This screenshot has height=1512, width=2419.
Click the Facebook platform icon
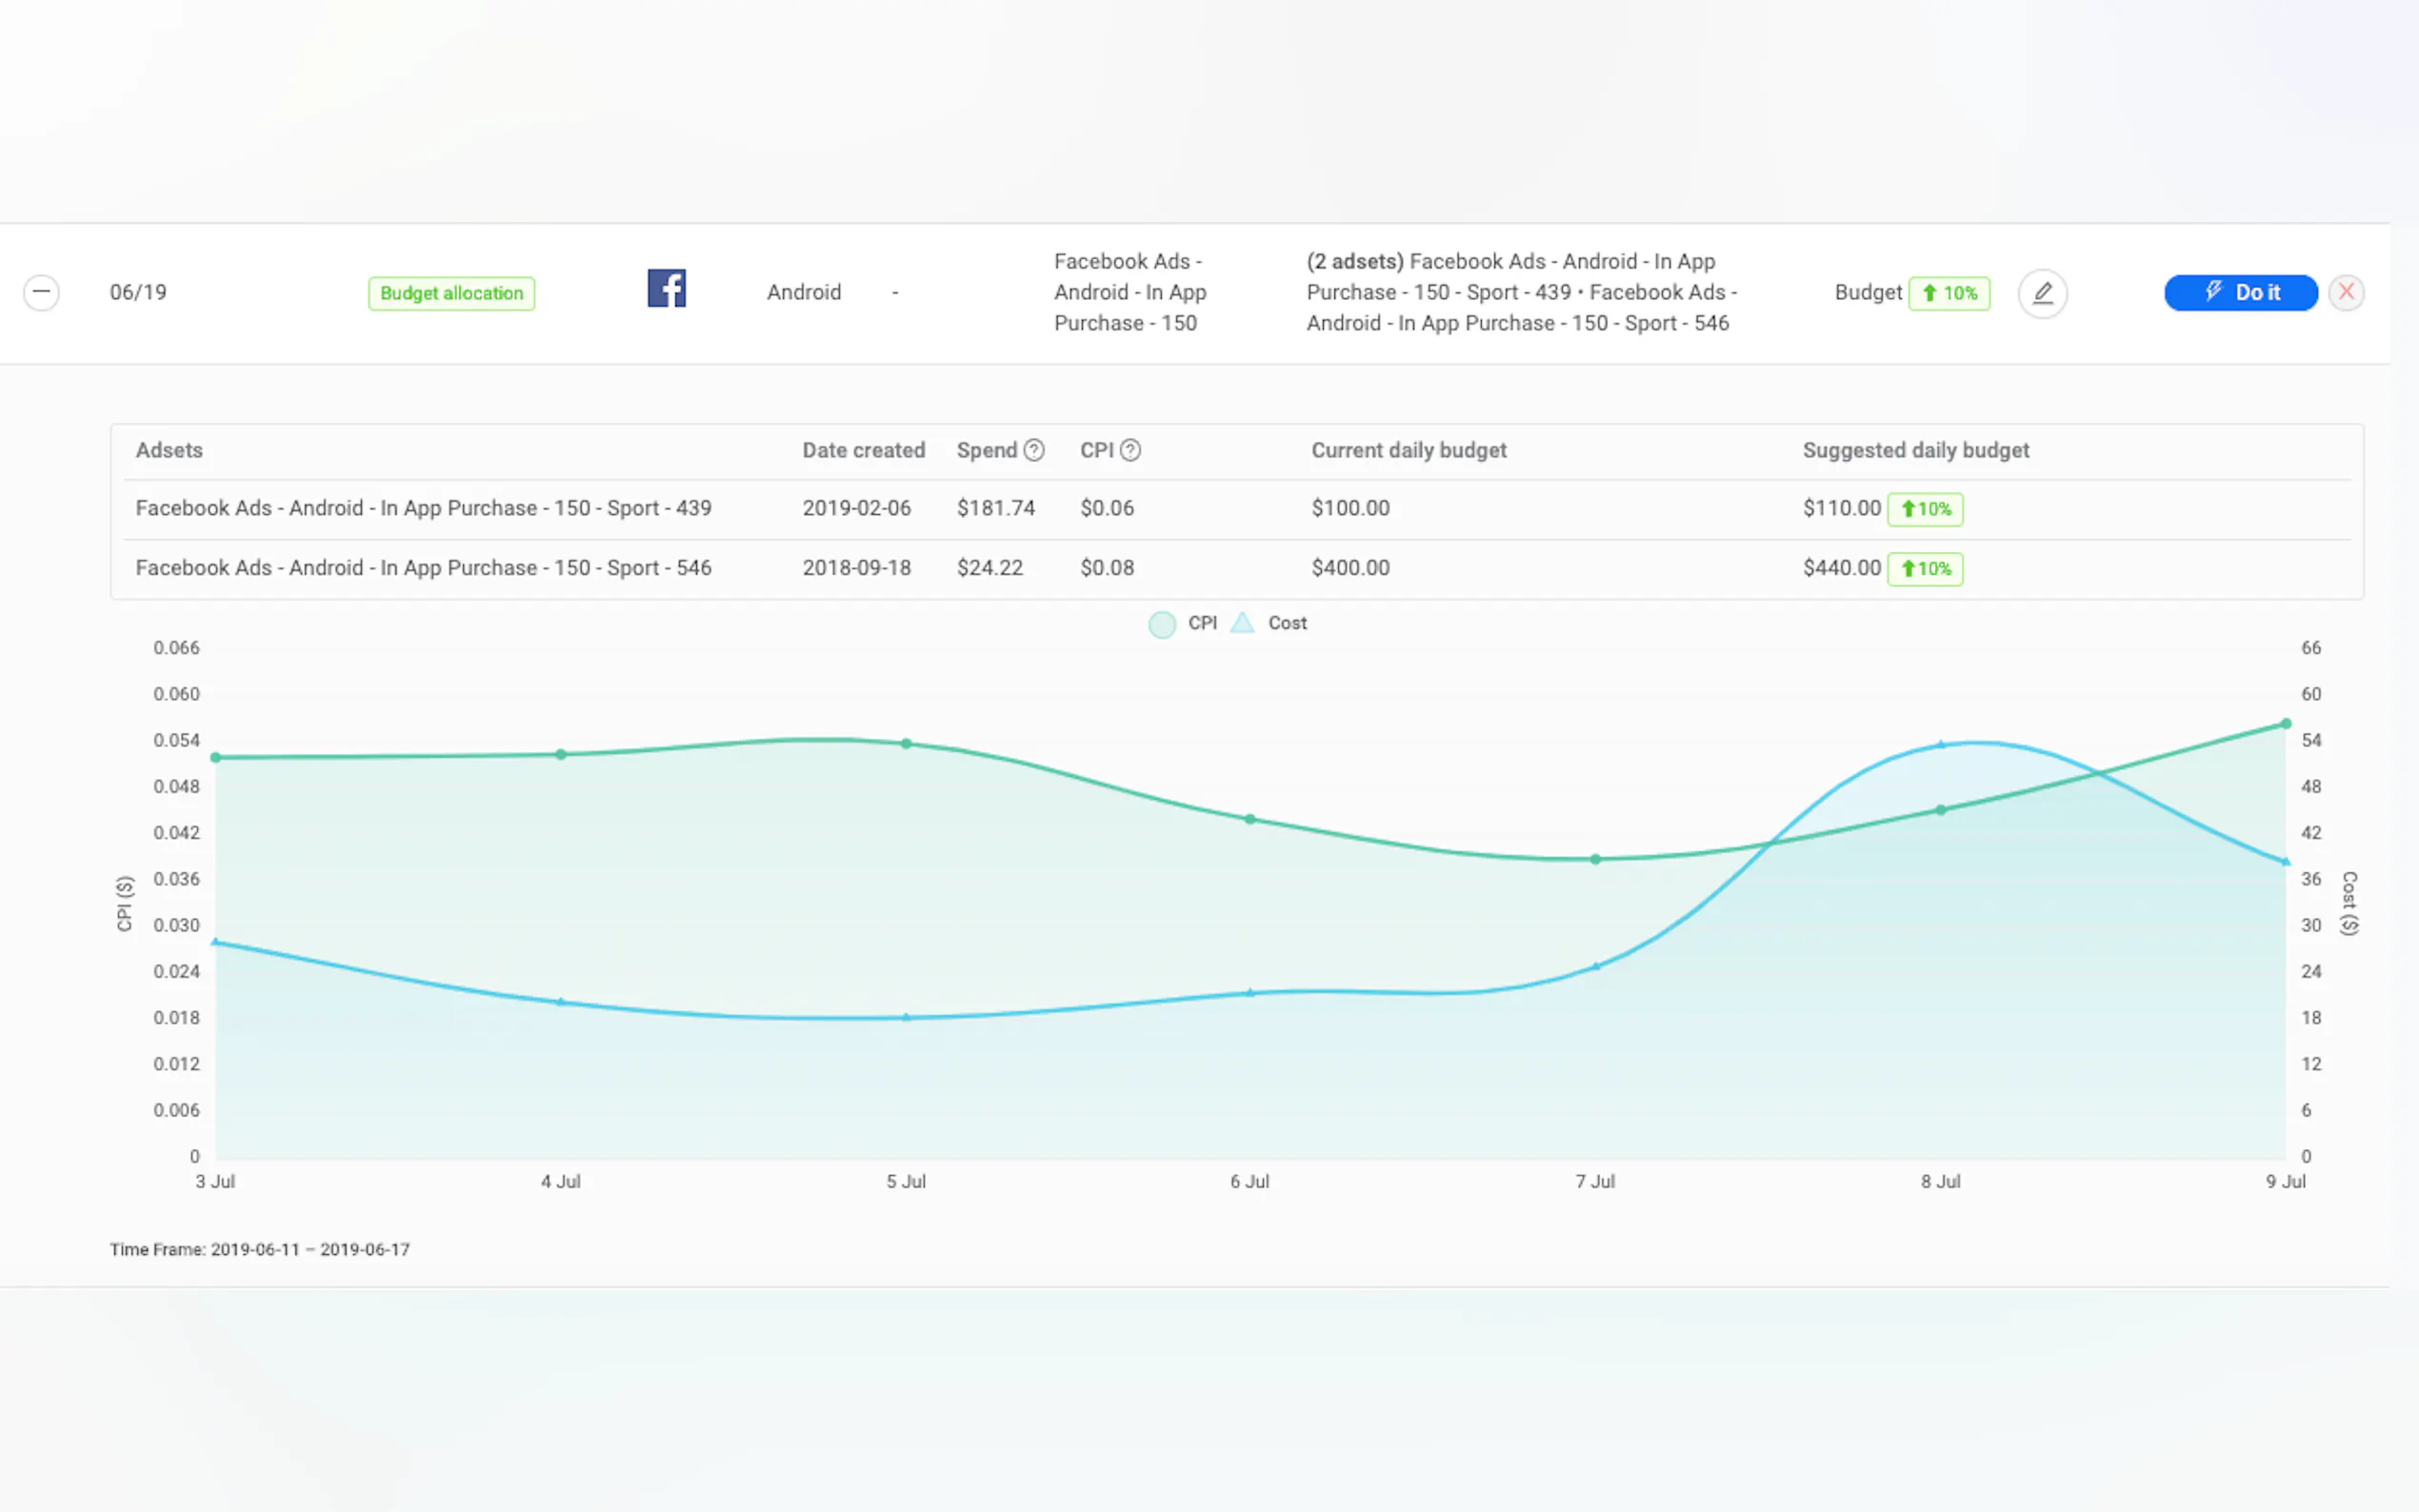coord(666,289)
